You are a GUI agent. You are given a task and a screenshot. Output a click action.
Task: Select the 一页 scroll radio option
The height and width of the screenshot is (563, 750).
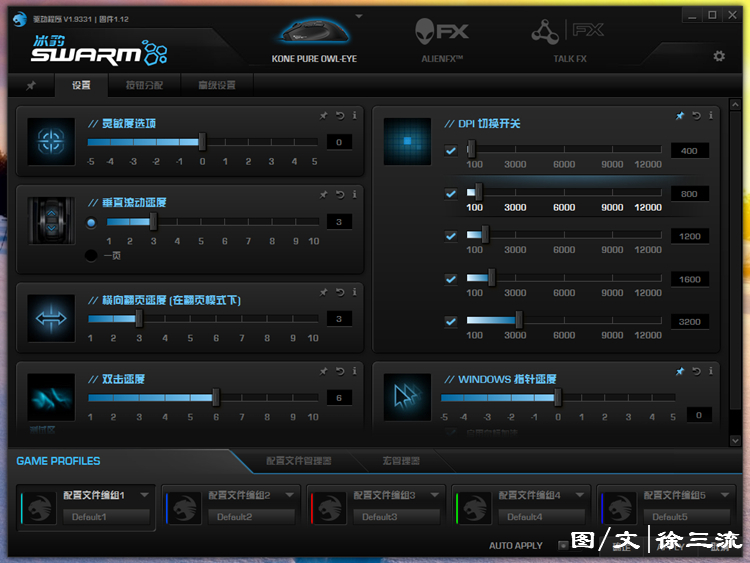click(92, 255)
